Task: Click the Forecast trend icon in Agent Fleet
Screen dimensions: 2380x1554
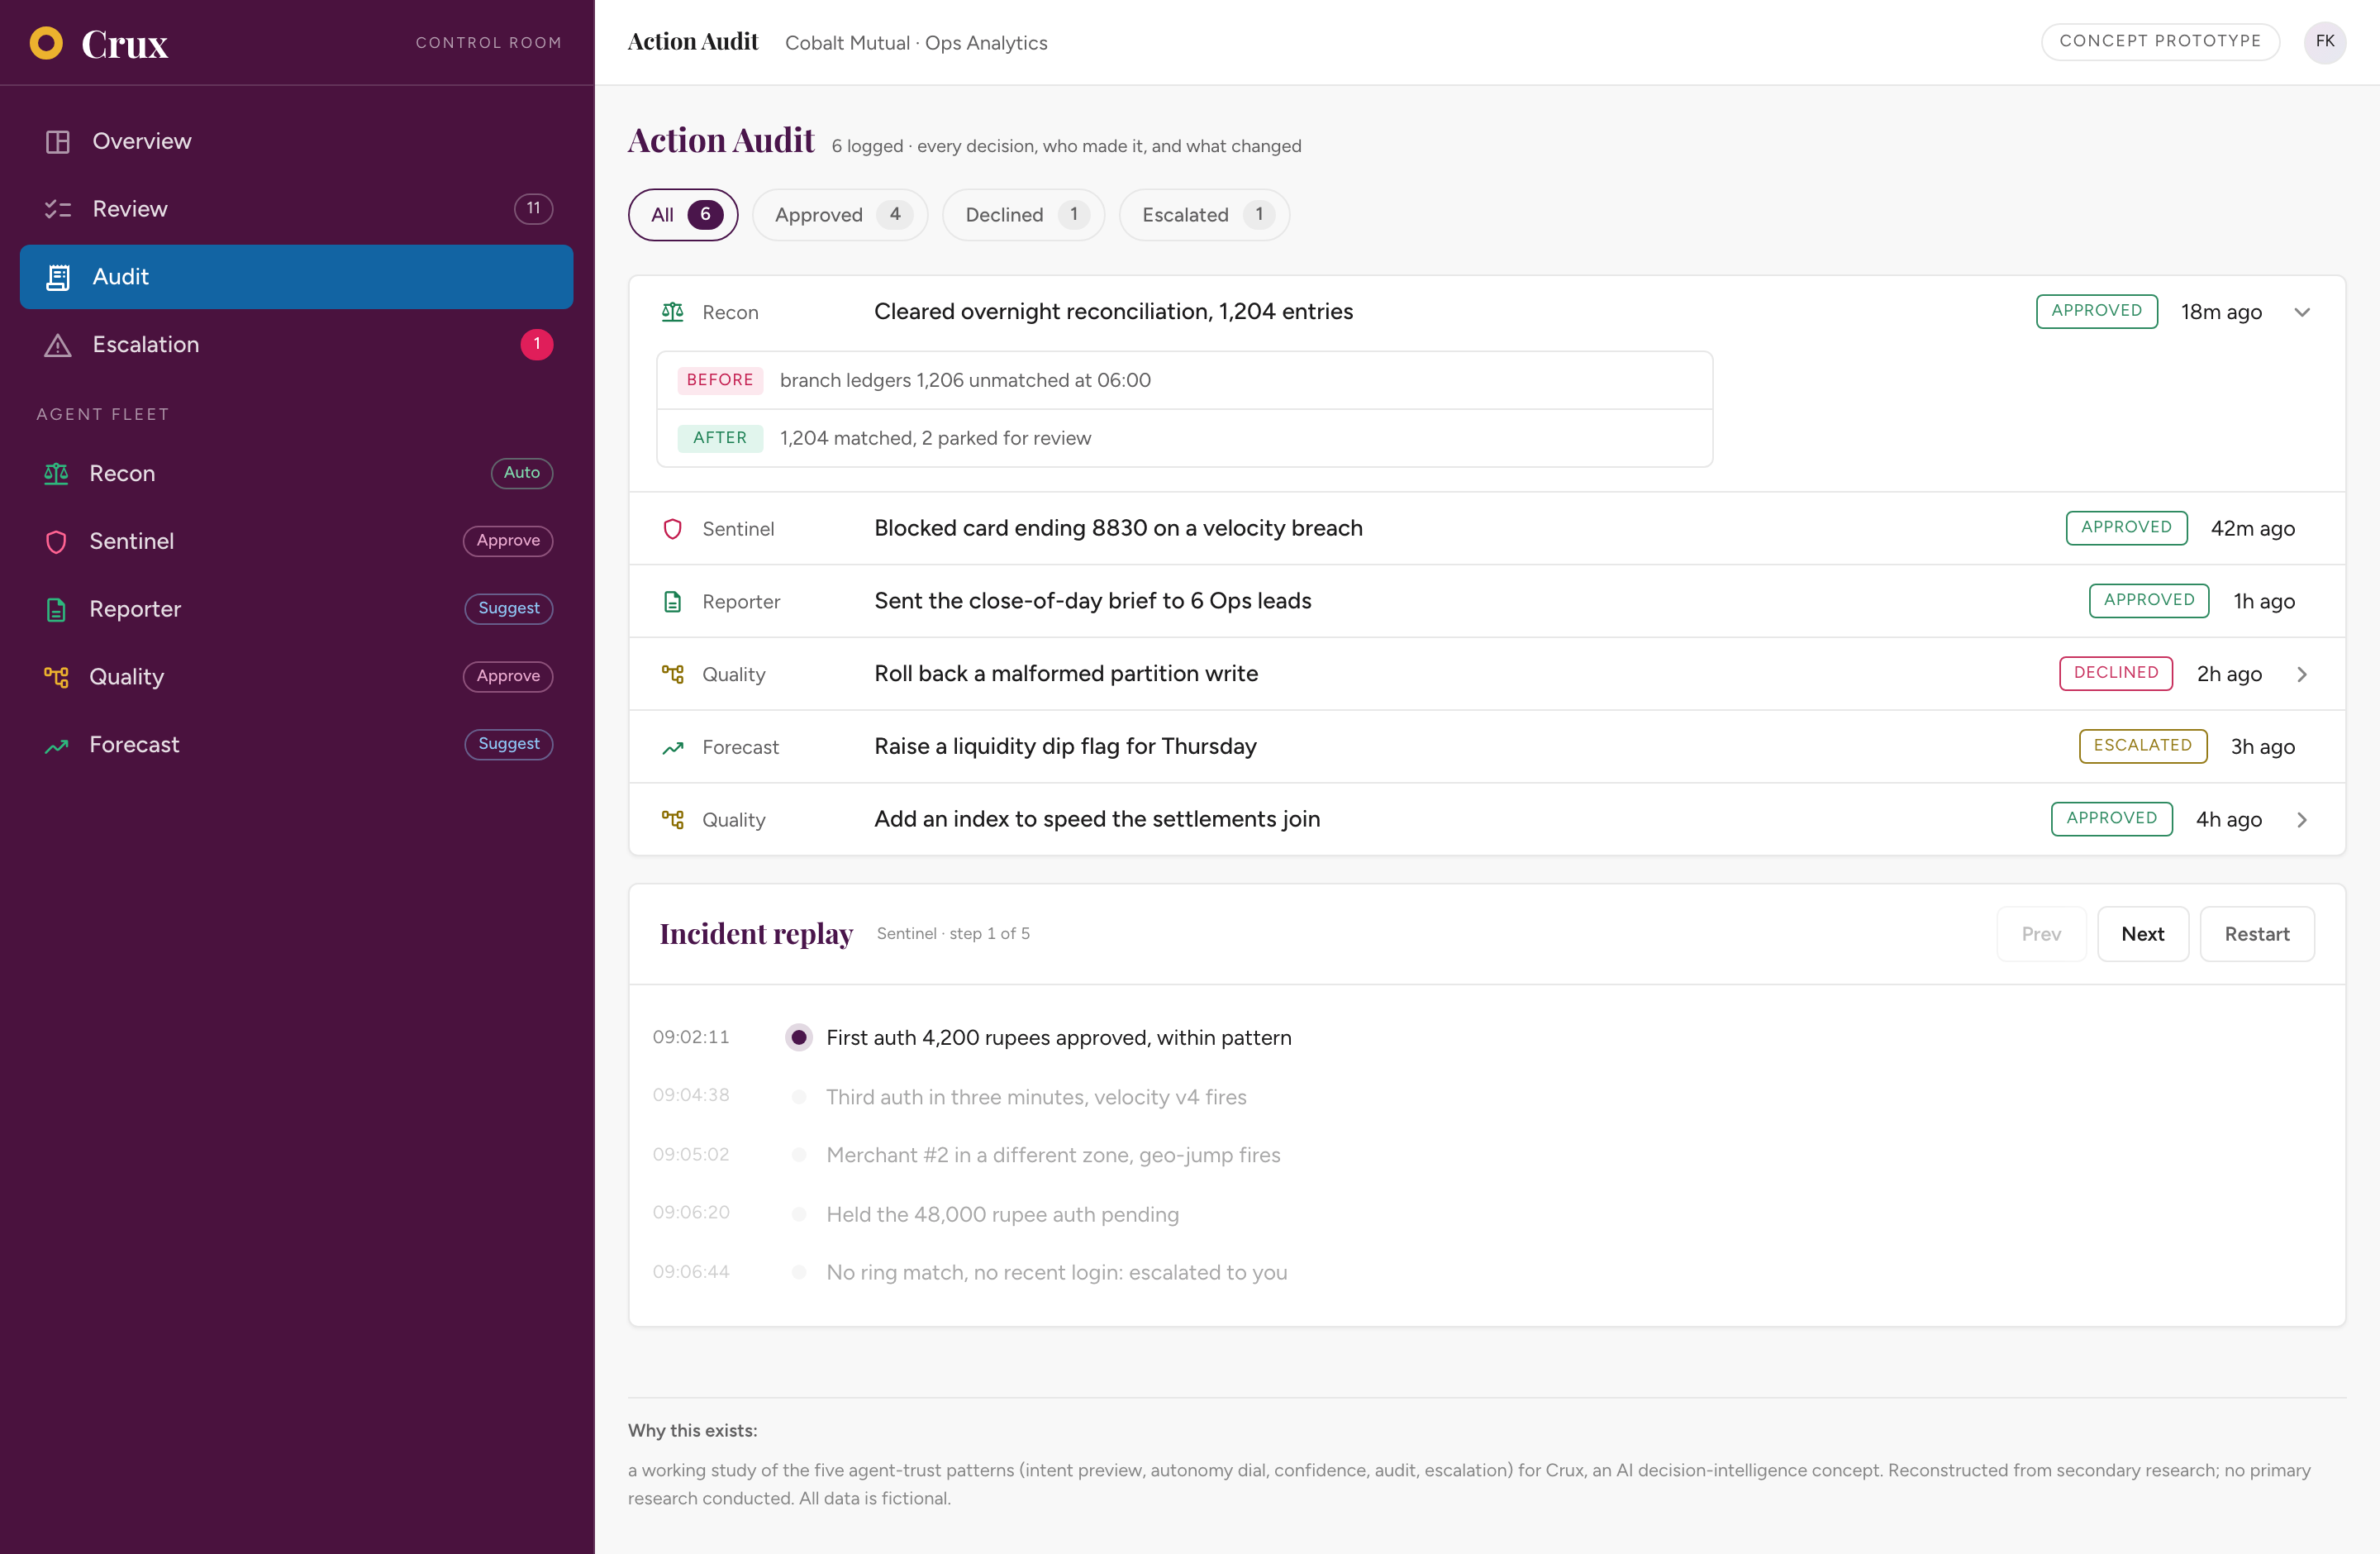Action: pyautogui.click(x=56, y=745)
